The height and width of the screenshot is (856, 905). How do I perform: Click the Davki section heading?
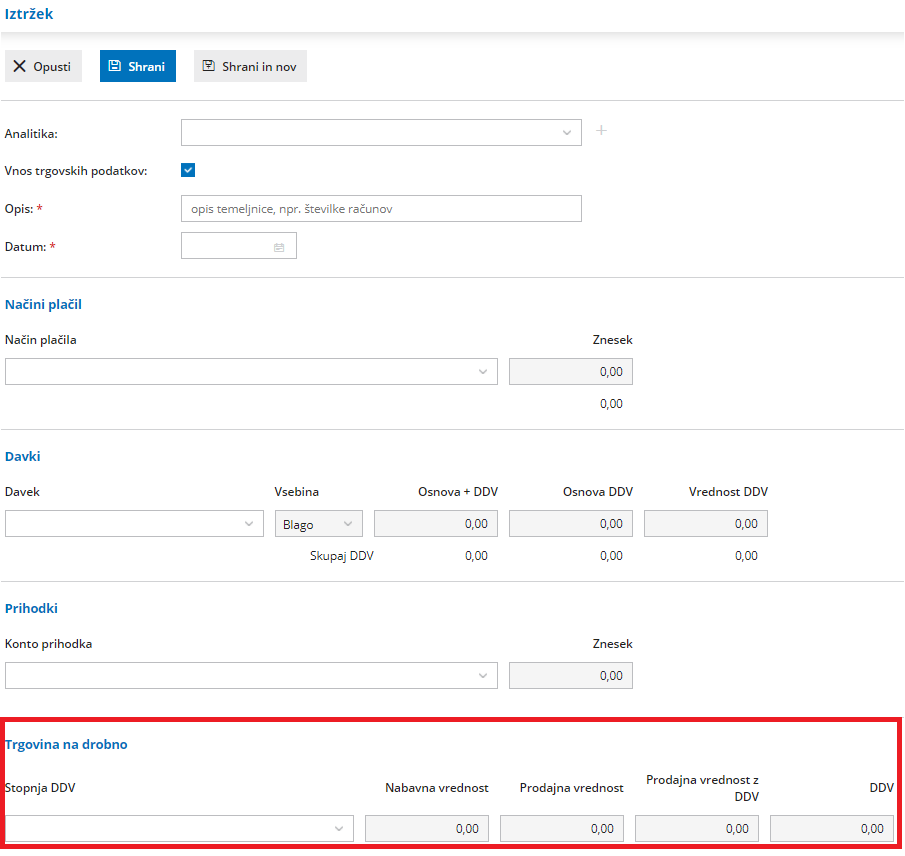pos(23,456)
